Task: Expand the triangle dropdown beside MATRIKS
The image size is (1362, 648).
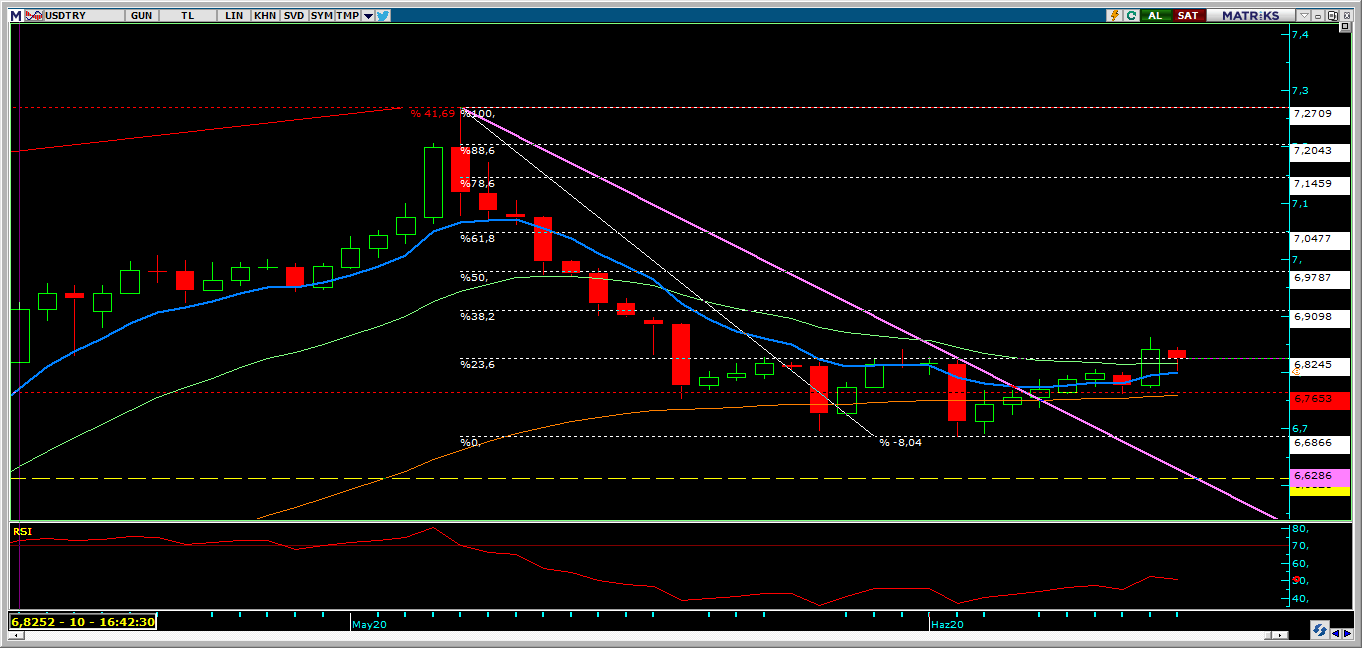Action: (1304, 15)
